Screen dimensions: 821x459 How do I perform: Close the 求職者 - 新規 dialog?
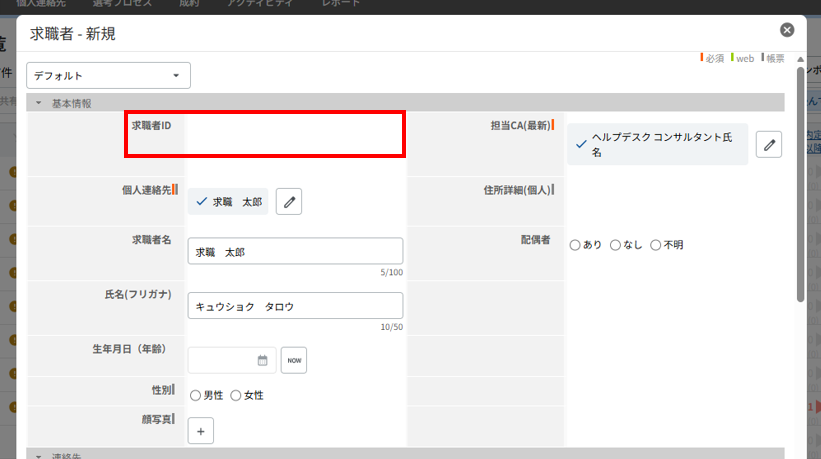coord(787,31)
